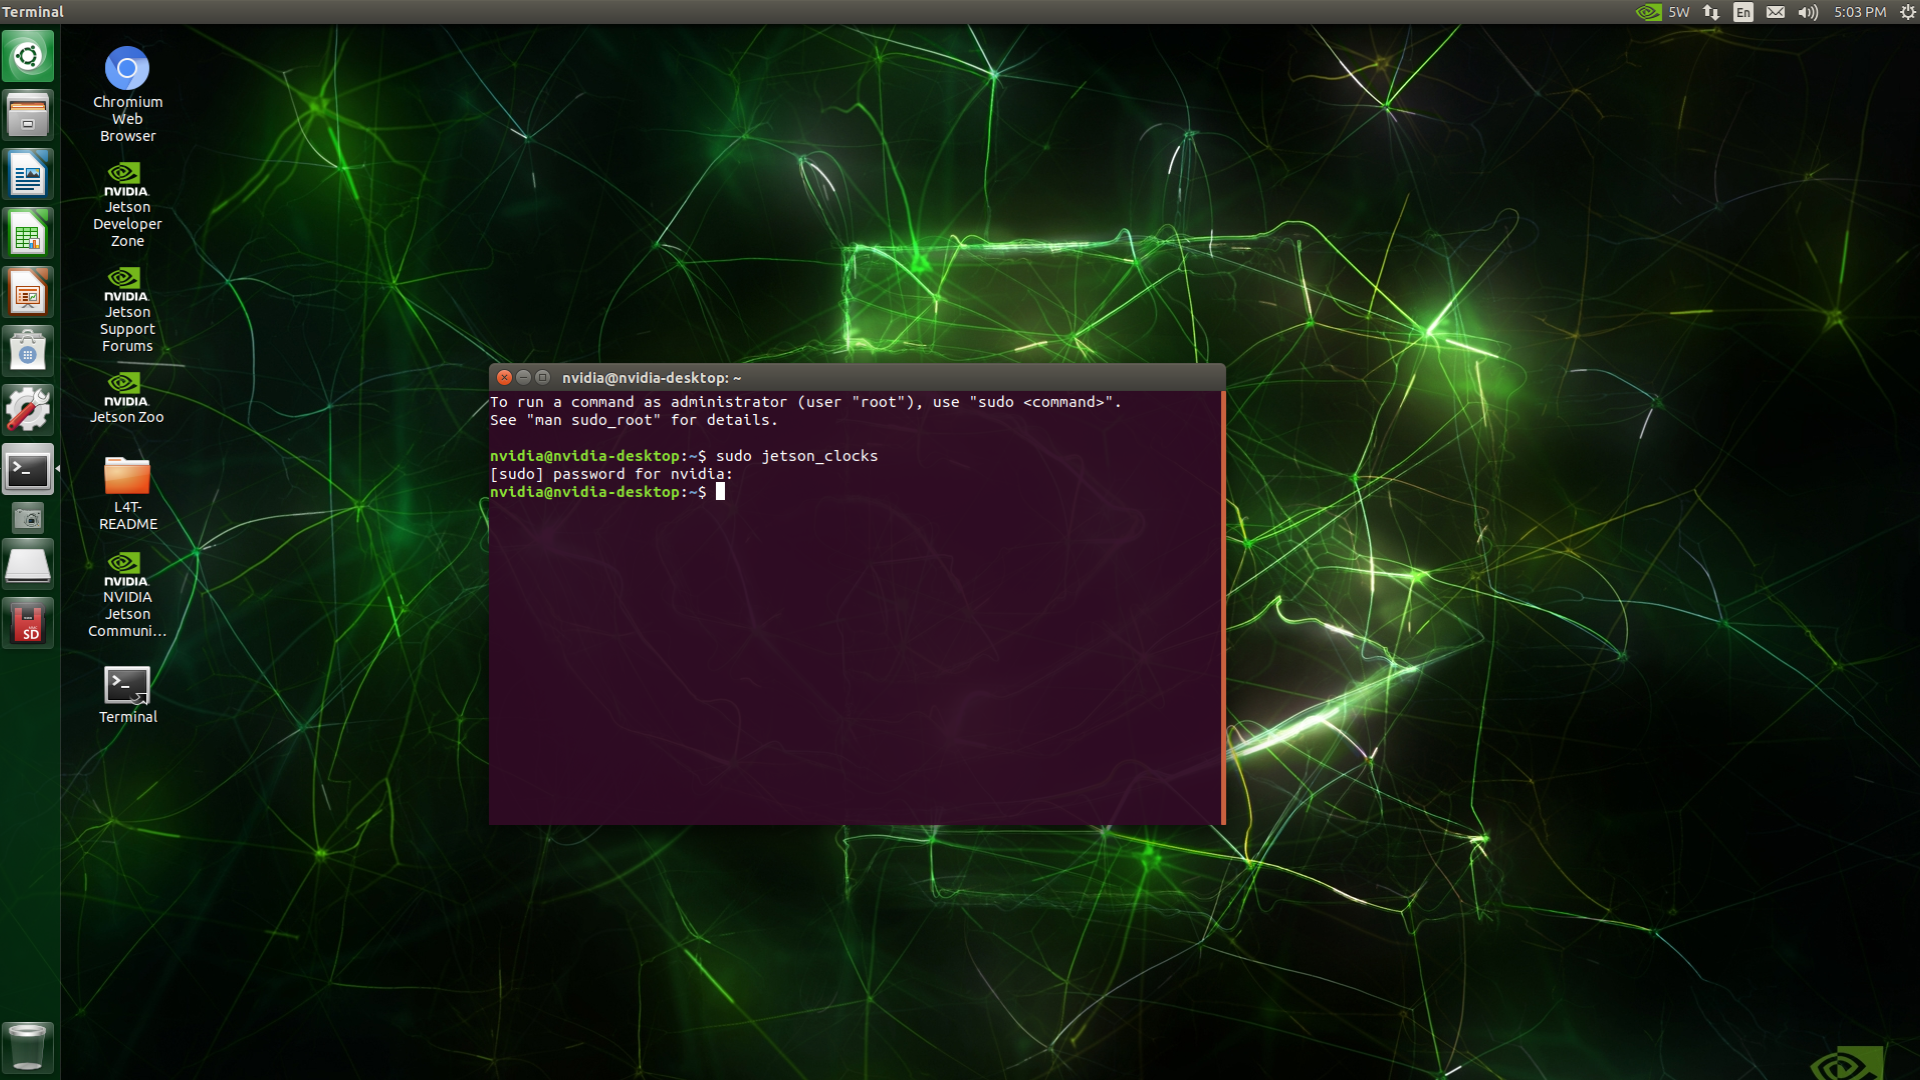Open System Settings wrench icon

28,410
